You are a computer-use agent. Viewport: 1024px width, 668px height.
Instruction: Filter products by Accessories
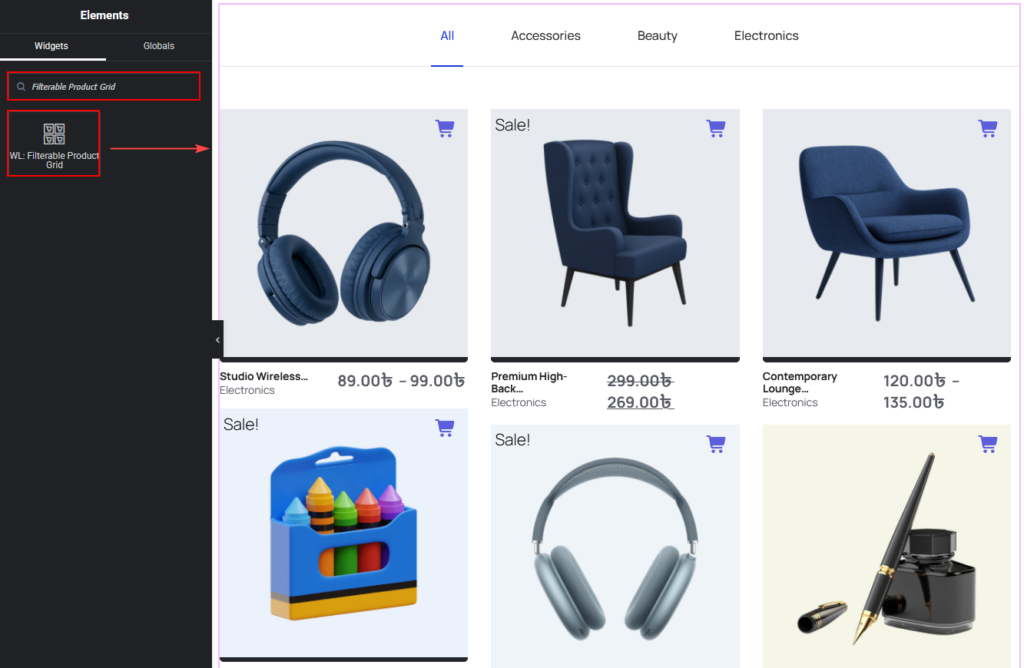[545, 36]
